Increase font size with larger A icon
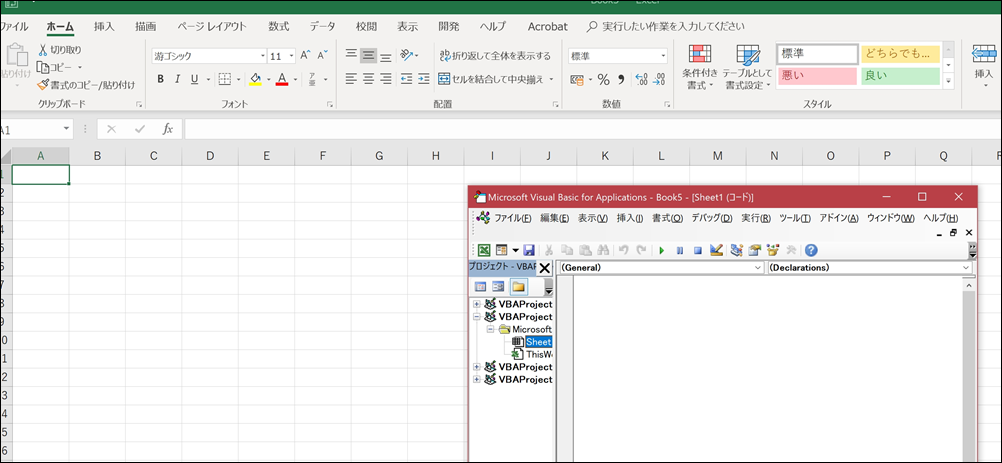 (x=305, y=56)
